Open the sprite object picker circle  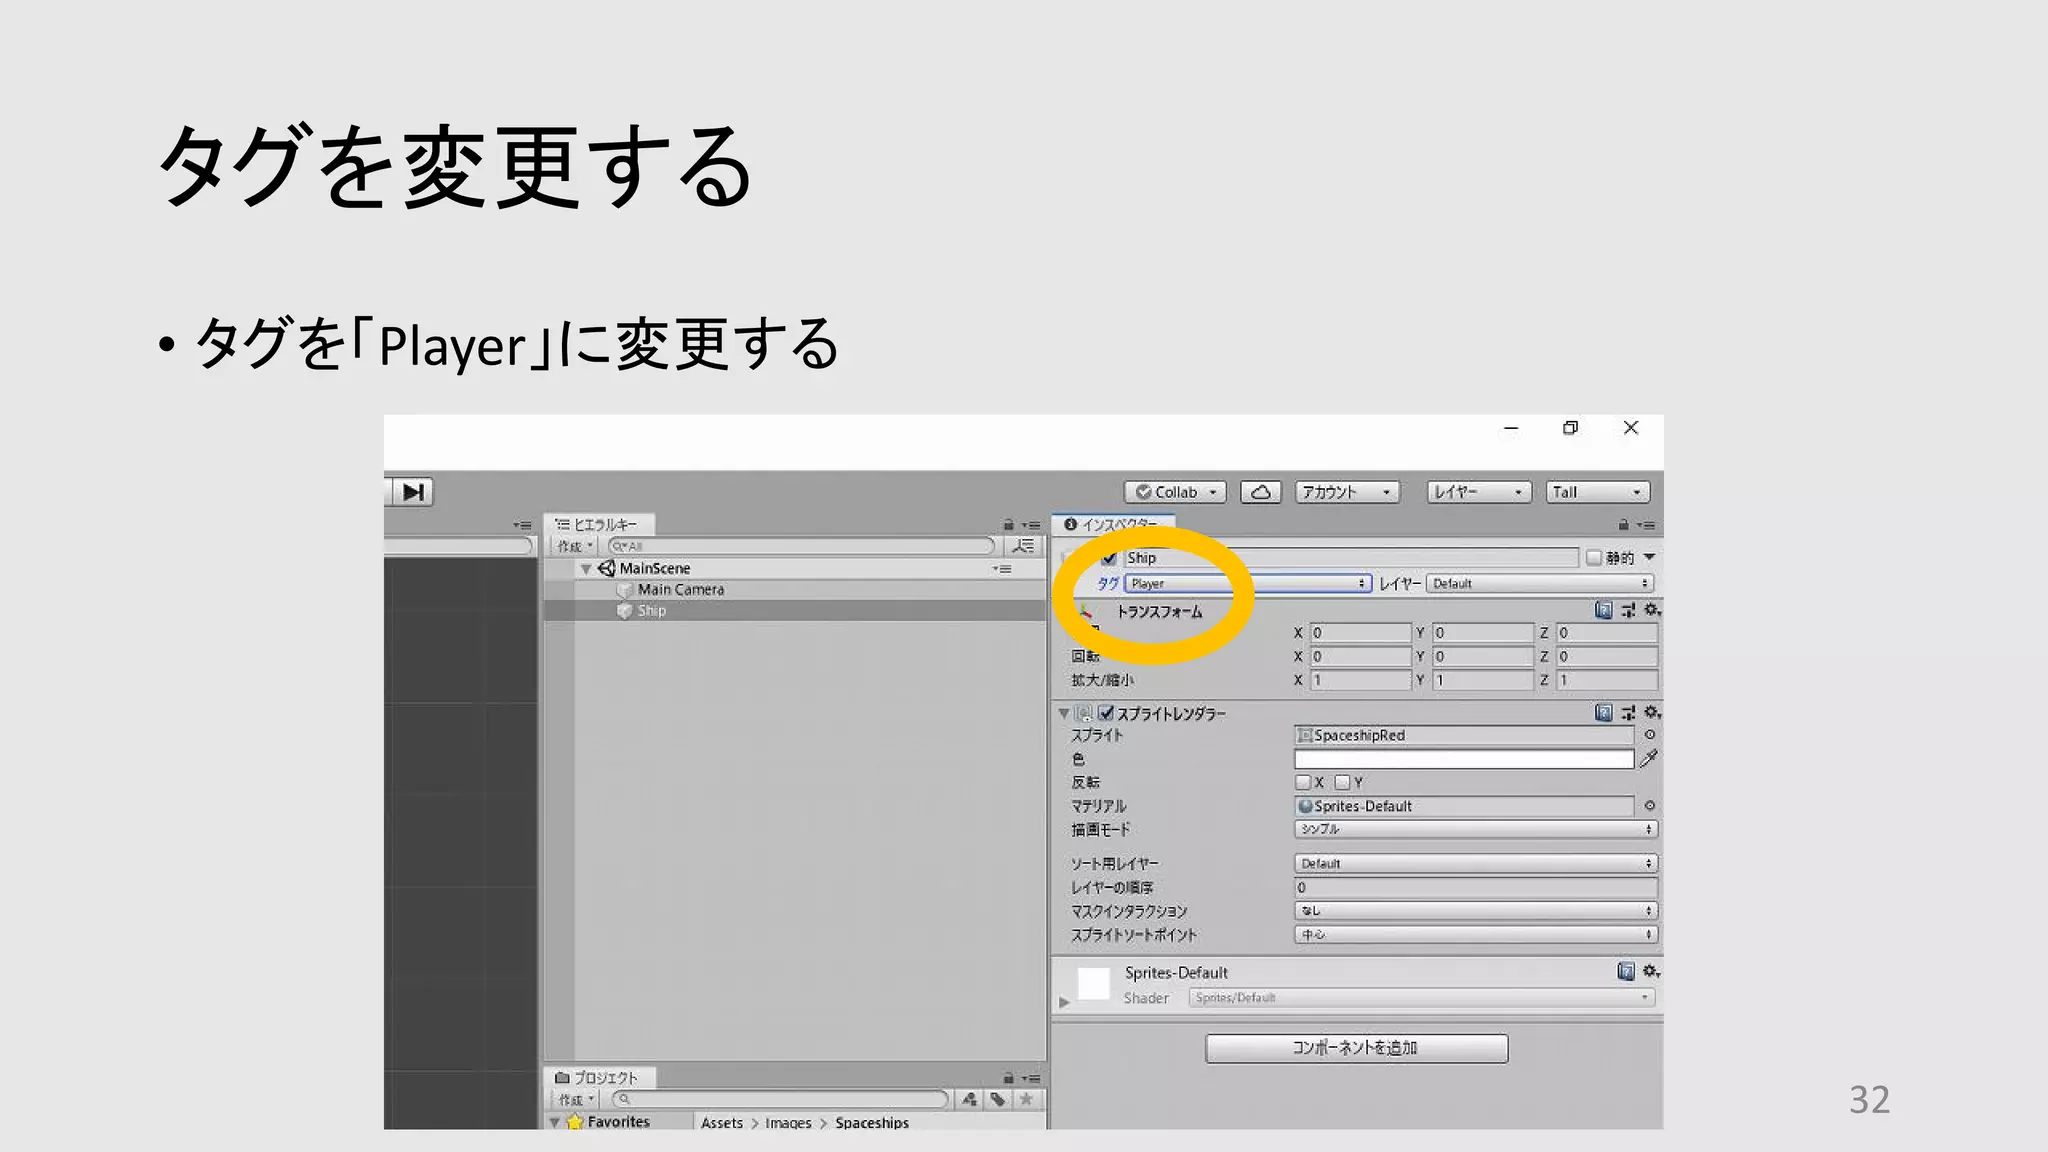[1649, 735]
